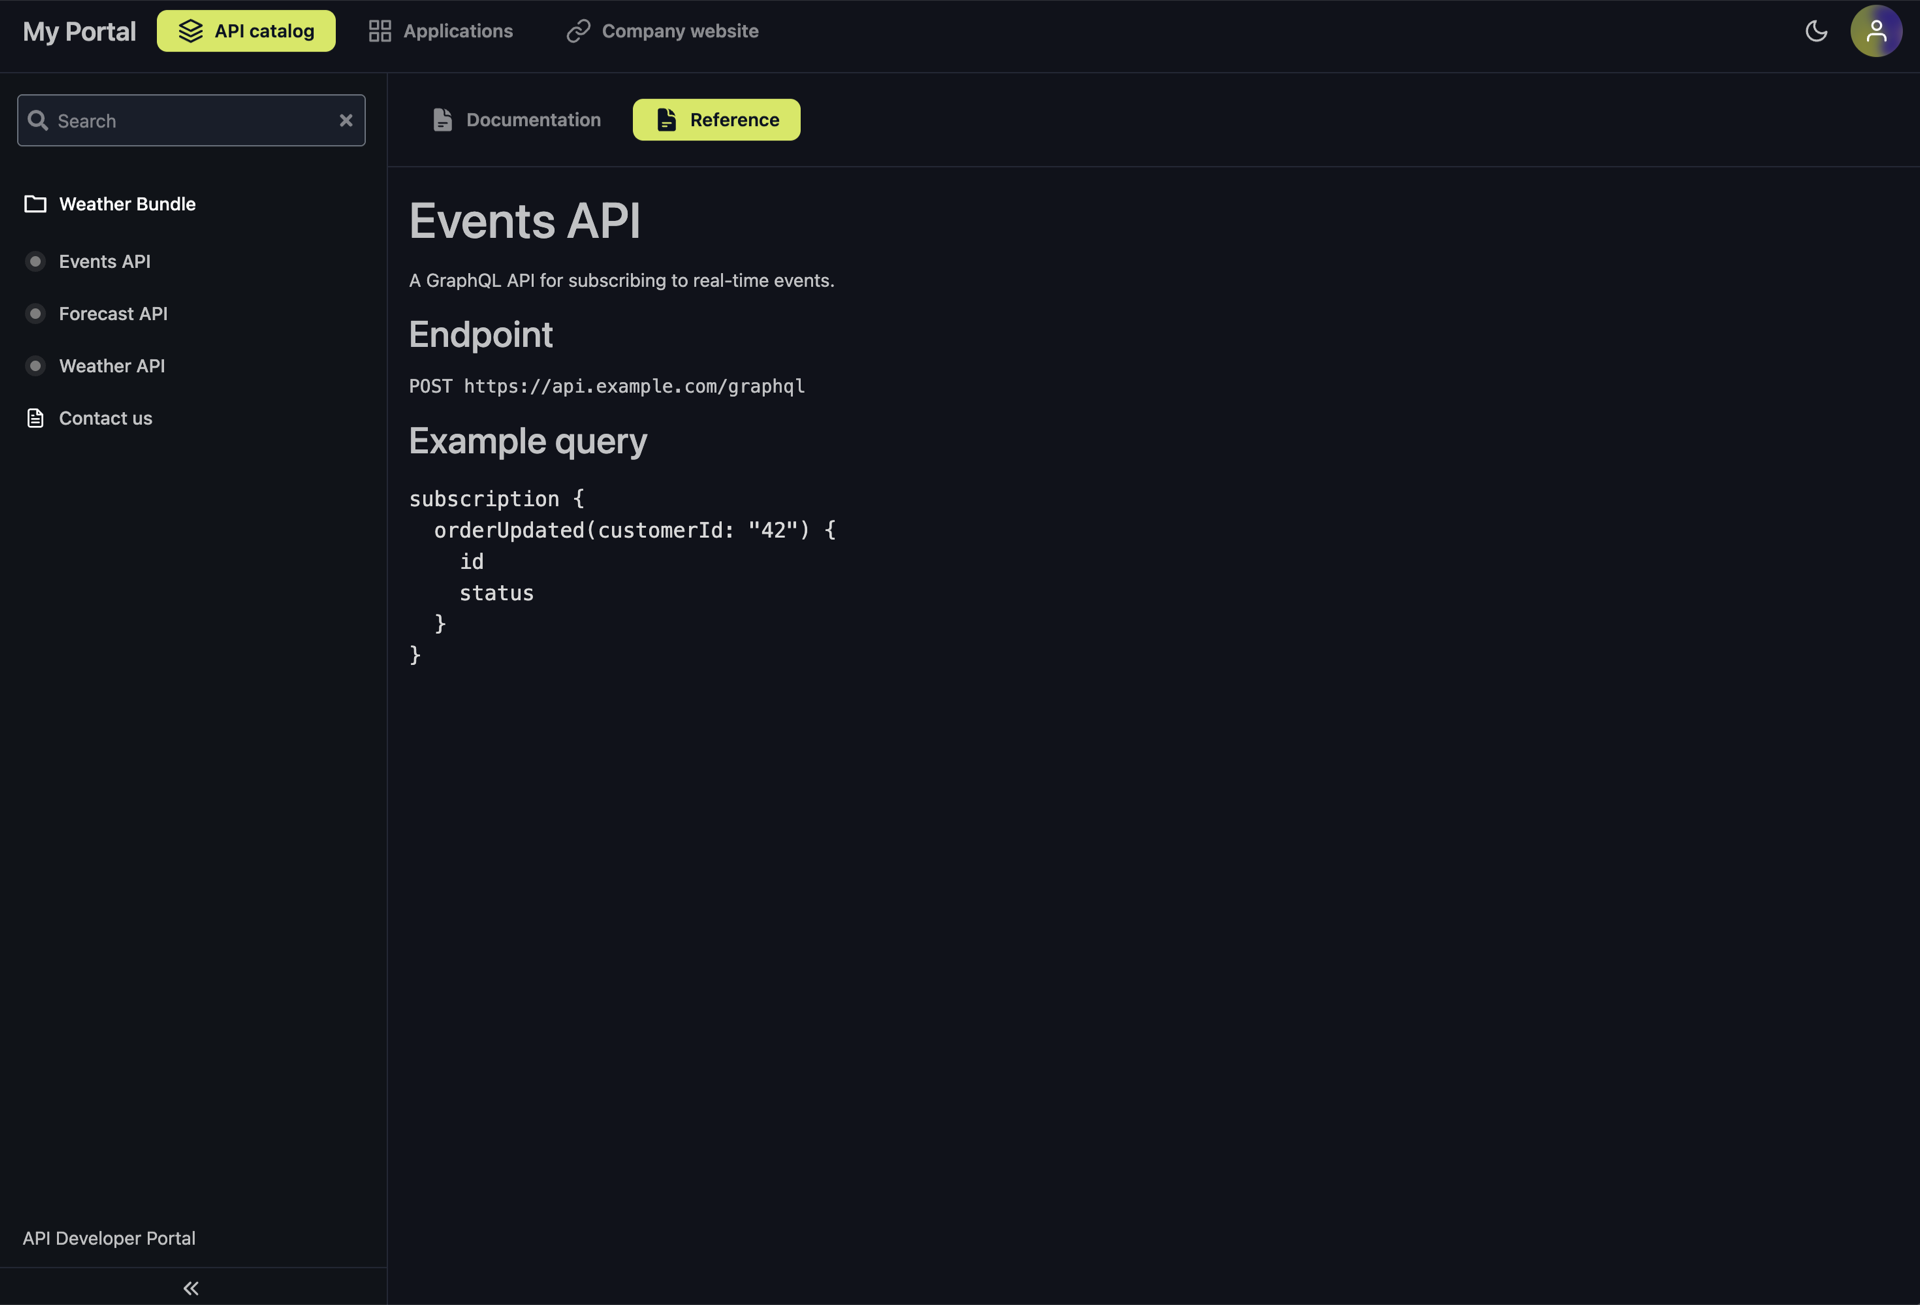Click the API Developer Portal footer text
1920x1305 pixels.
109,1238
